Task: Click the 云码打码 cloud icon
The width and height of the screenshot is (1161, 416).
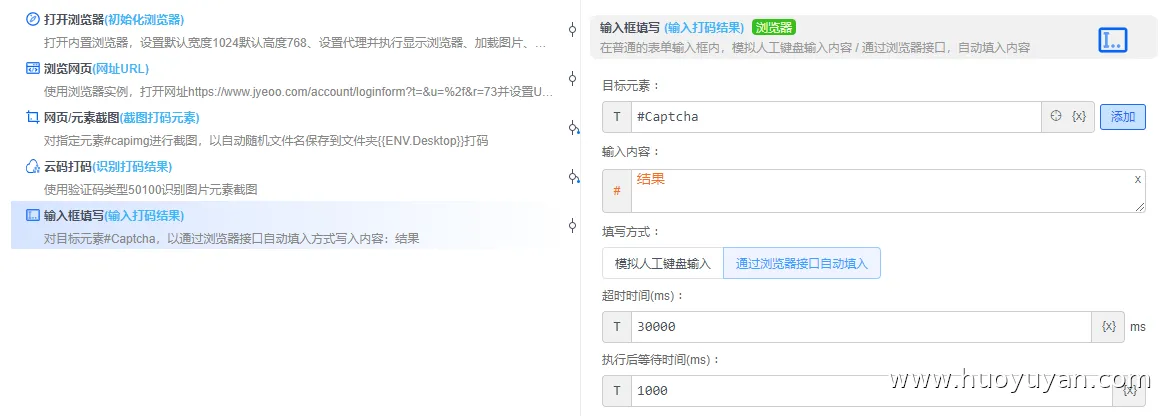Action: [x=33, y=167]
